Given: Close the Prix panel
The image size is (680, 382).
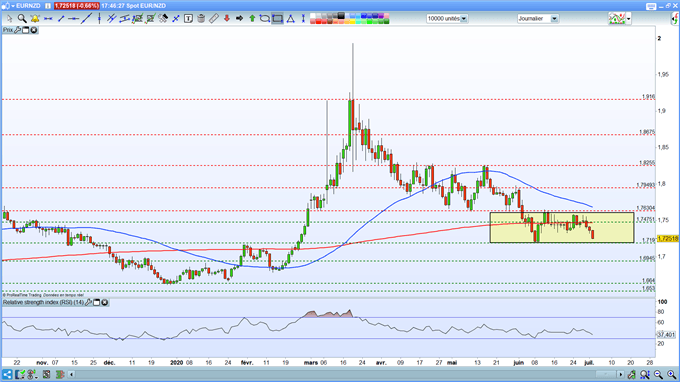Looking at the screenshot, I should [33, 30].
